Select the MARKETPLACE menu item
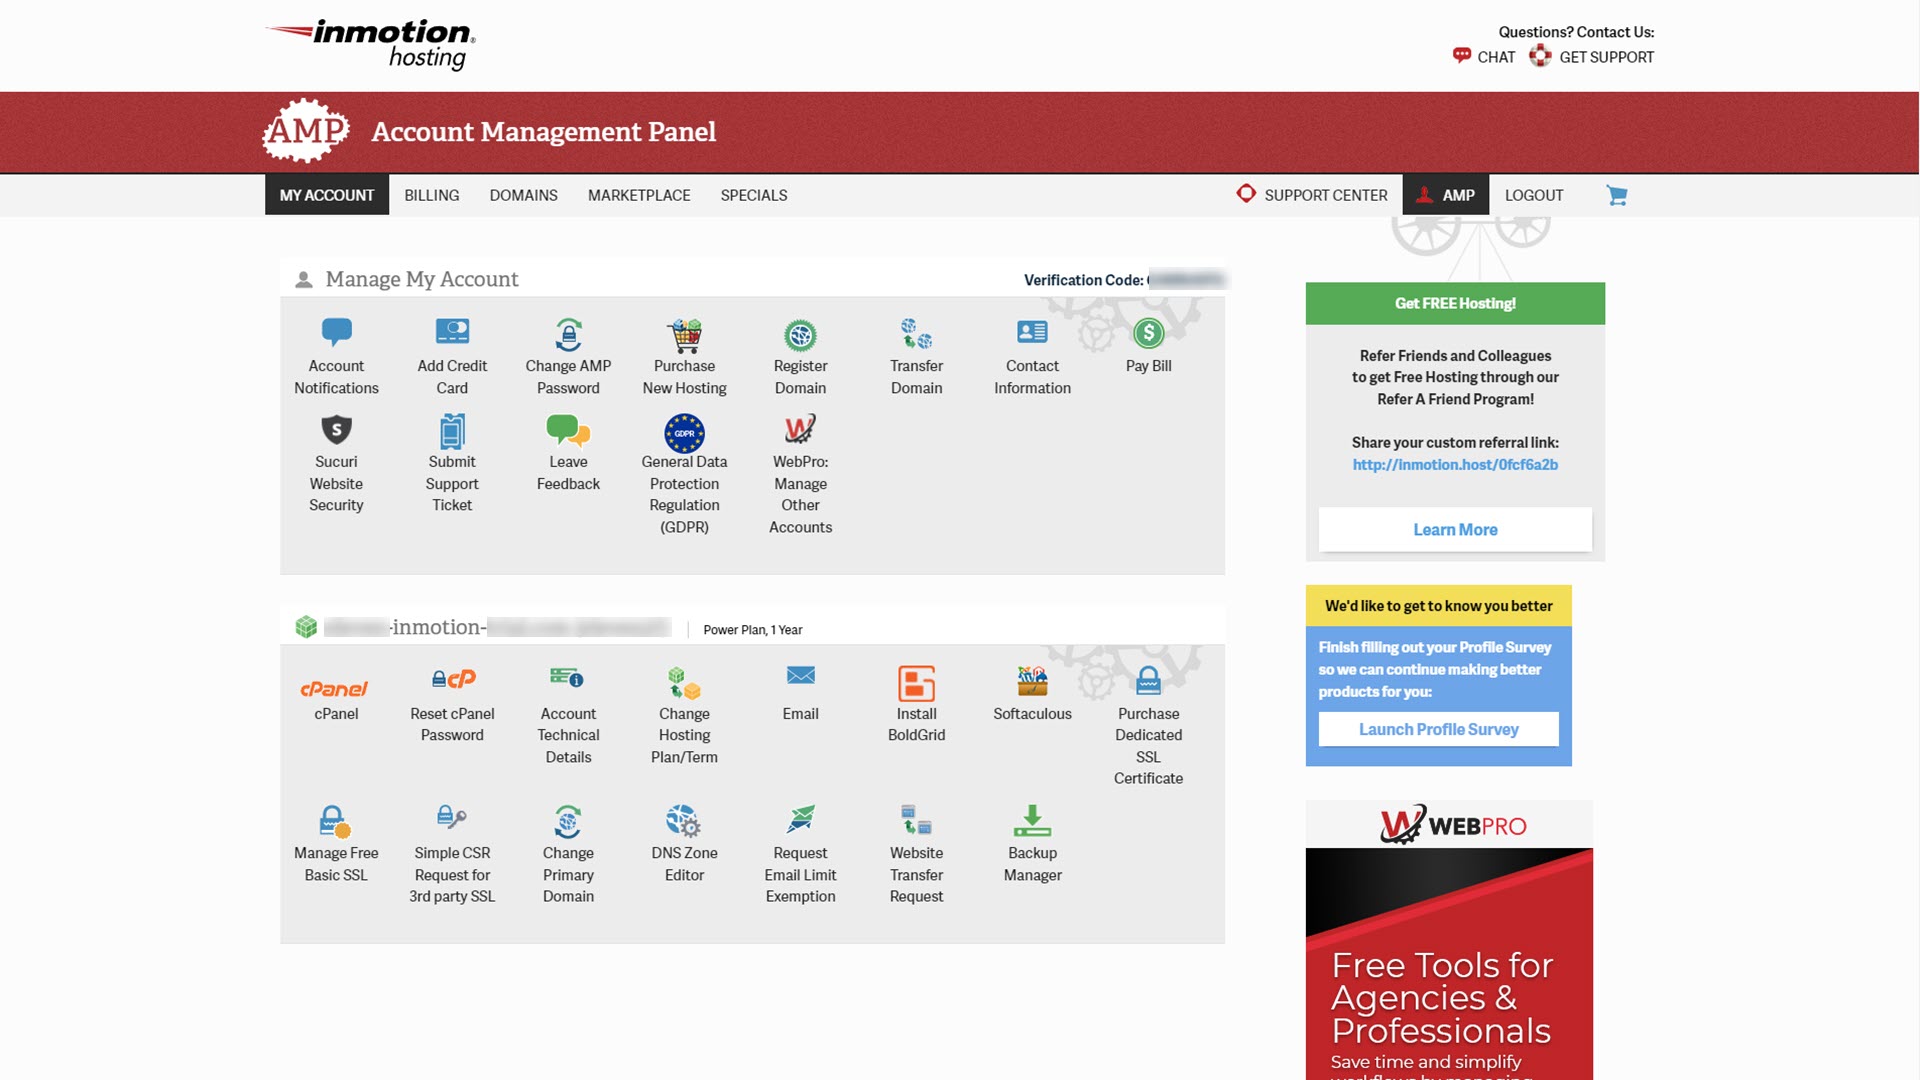The image size is (1920, 1080). (640, 196)
